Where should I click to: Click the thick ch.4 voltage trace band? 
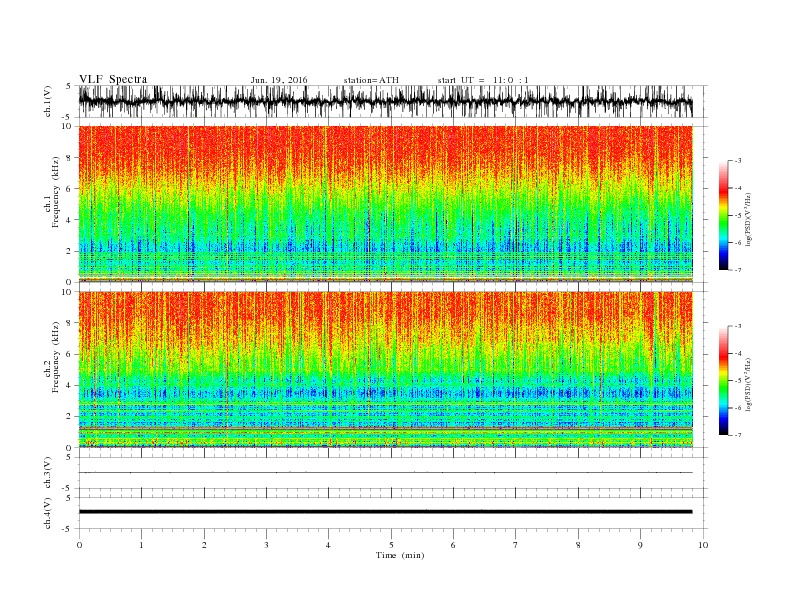386,512
